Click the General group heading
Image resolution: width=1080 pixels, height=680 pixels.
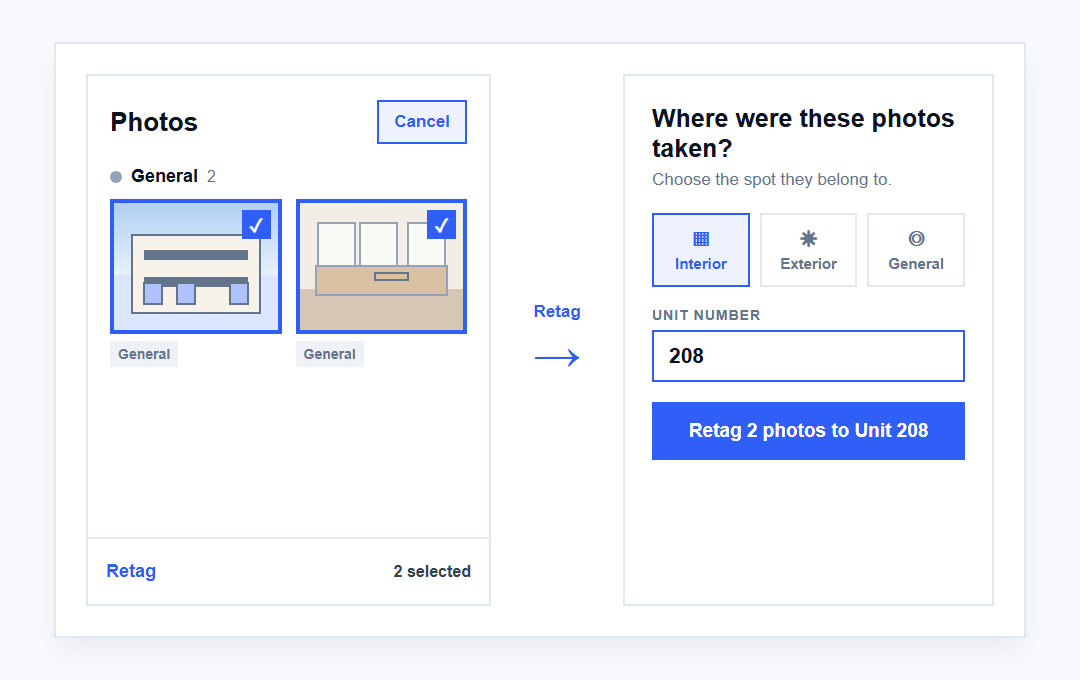click(x=164, y=176)
